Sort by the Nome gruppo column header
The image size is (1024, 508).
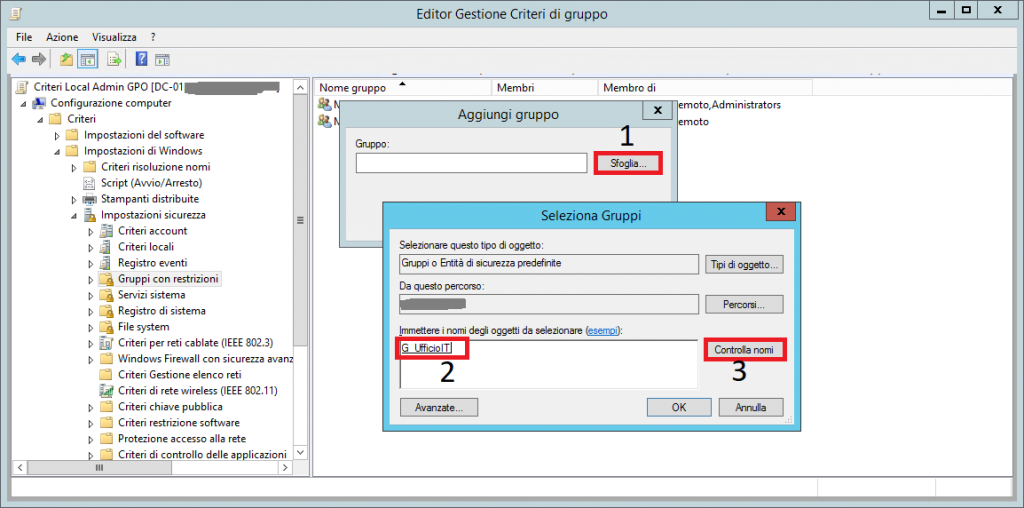tap(352, 88)
